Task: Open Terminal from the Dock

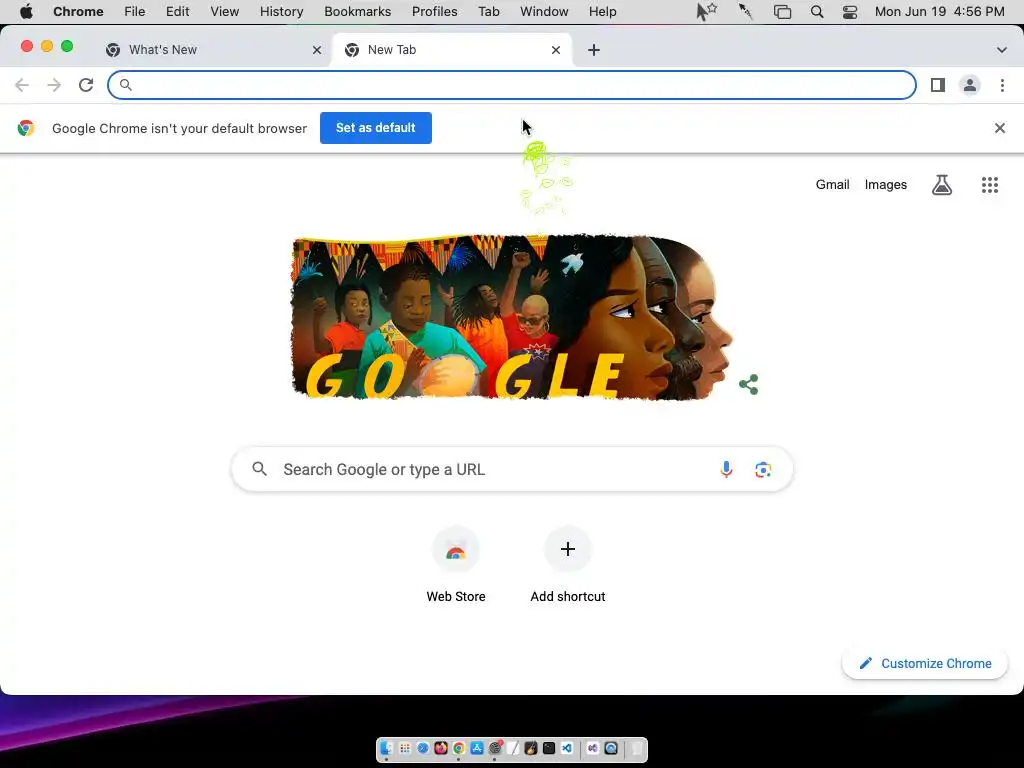Action: [x=549, y=748]
